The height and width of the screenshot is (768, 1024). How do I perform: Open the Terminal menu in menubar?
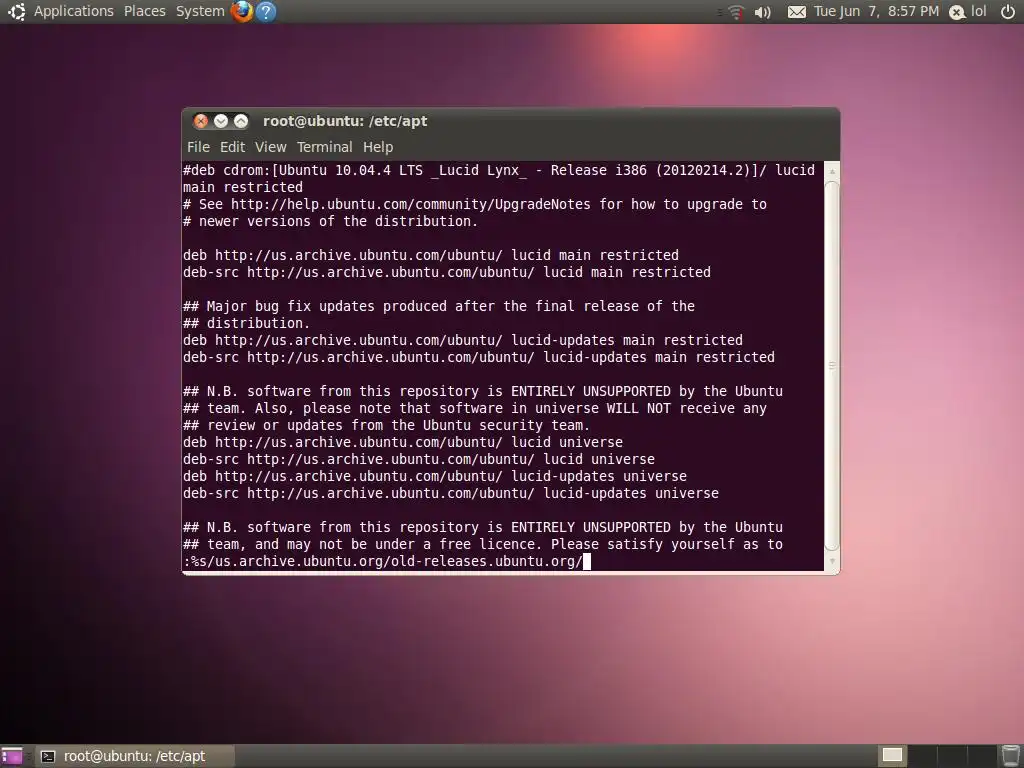pyautogui.click(x=325, y=147)
